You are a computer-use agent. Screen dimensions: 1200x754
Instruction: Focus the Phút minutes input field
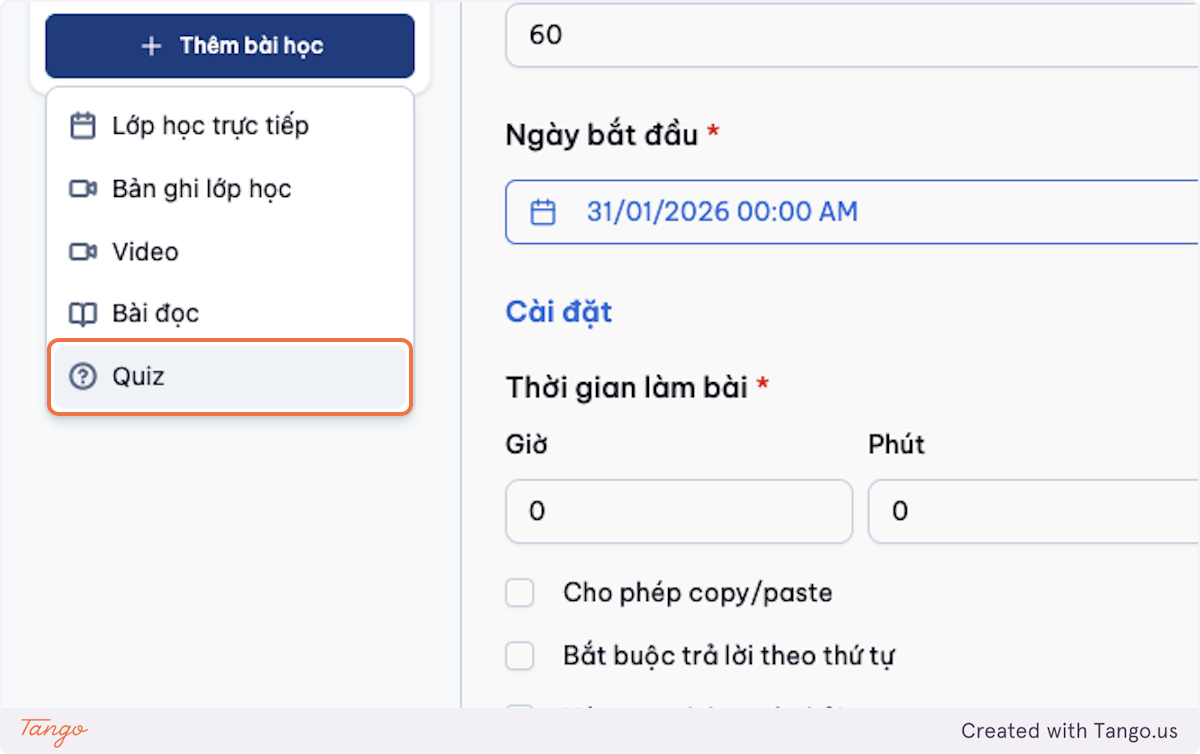pos(1034,512)
